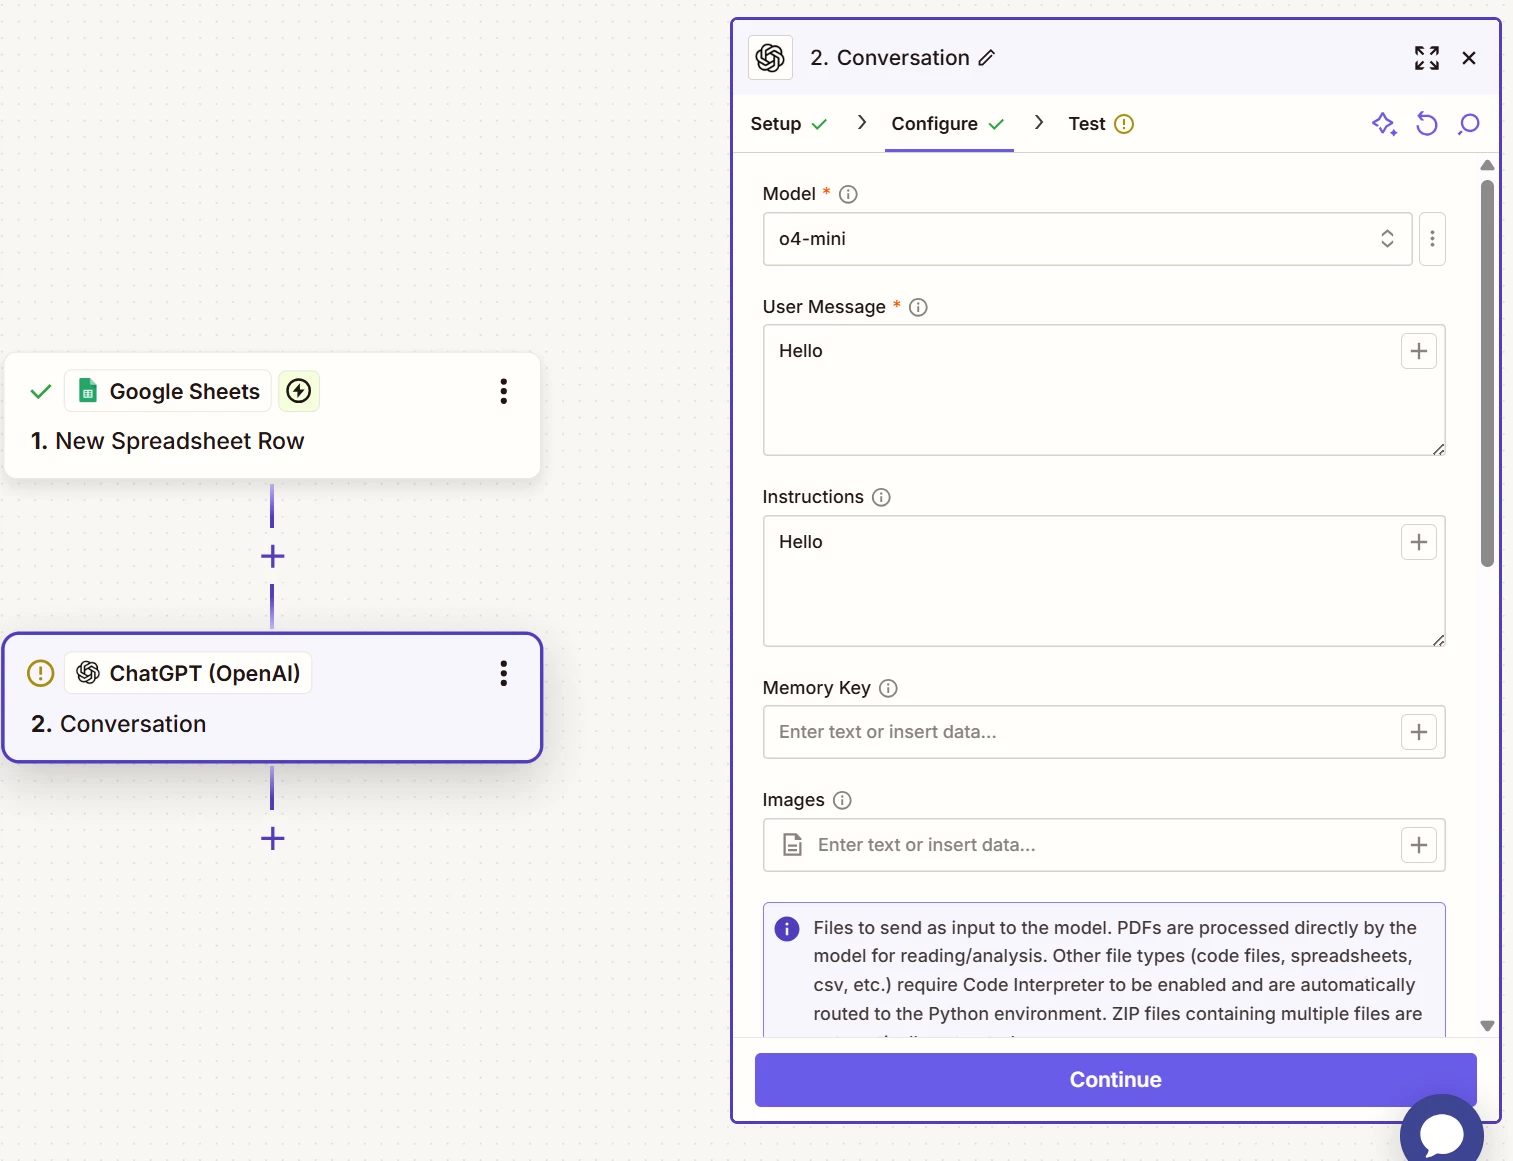
Task: Click the scrollbar up arrow
Action: [1487, 165]
